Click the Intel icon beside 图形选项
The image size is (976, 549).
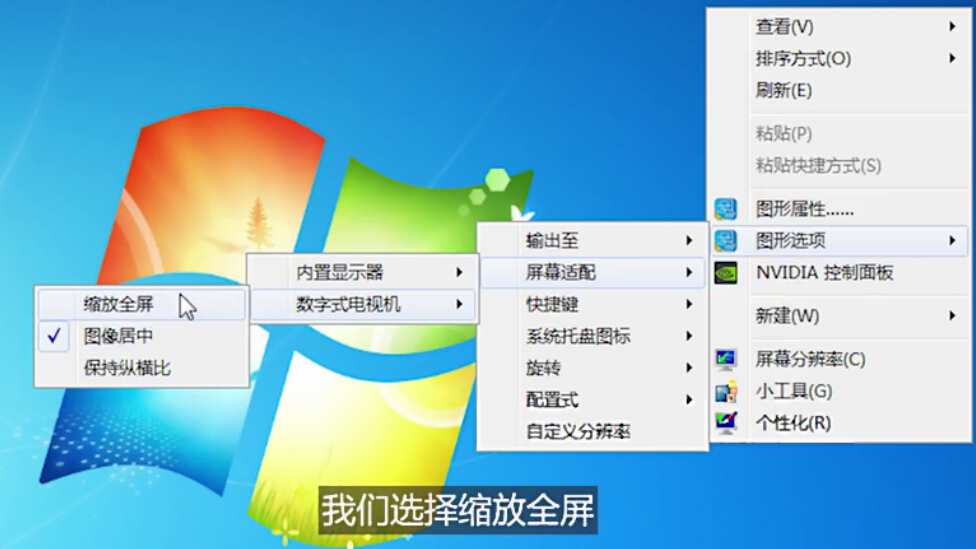coord(726,241)
